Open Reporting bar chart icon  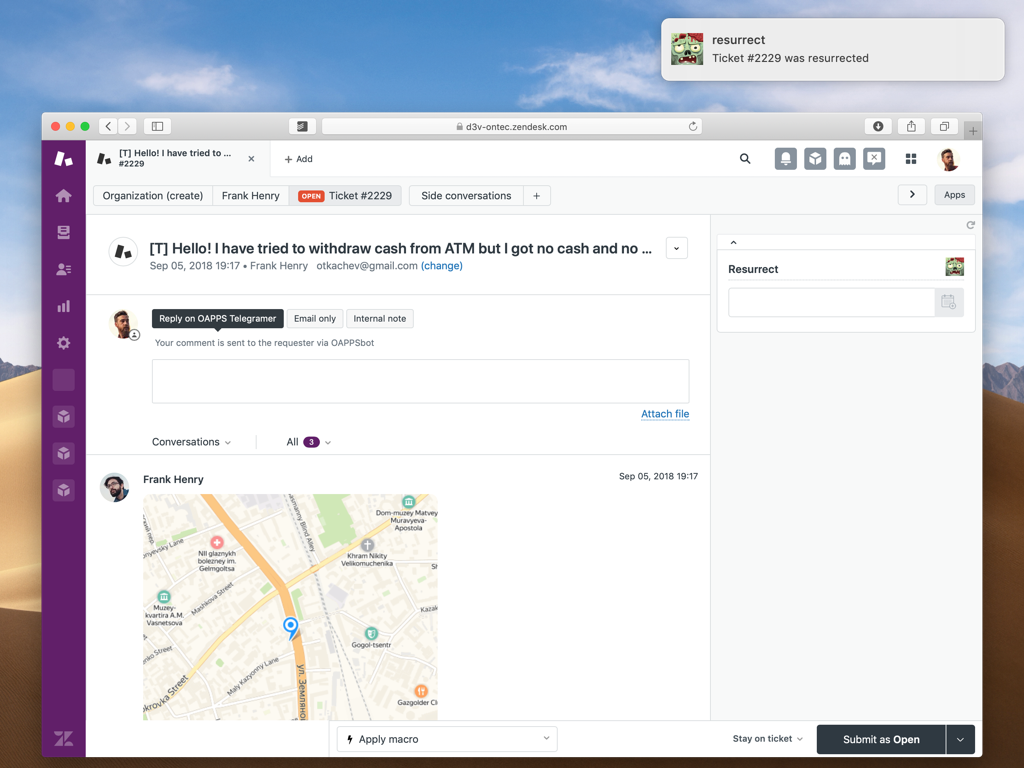64,306
